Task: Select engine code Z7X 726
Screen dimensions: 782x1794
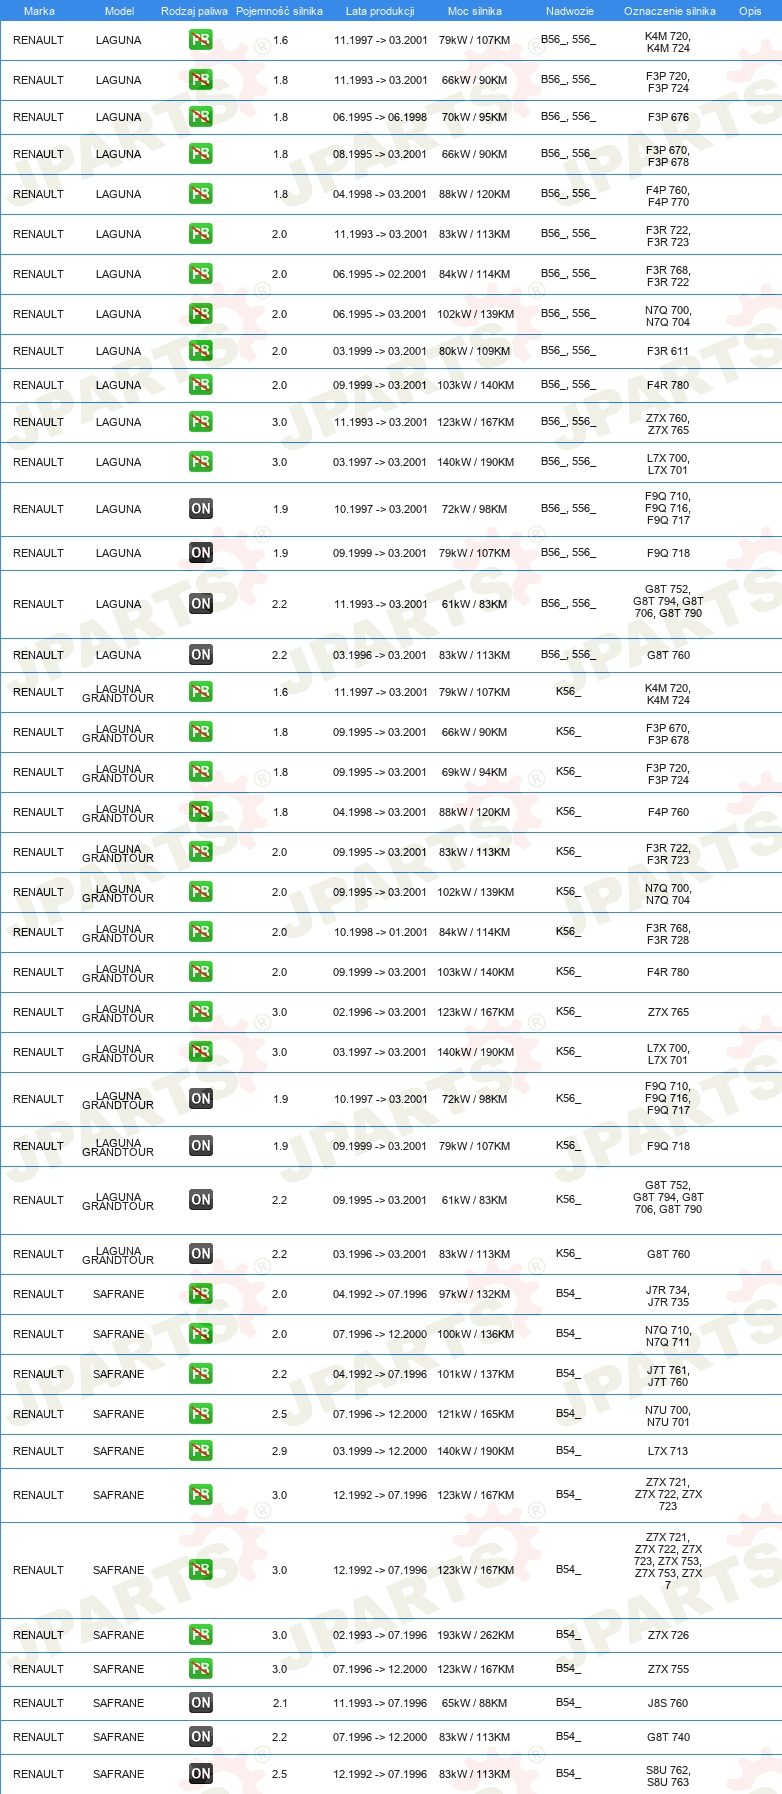Action: 668,1635
